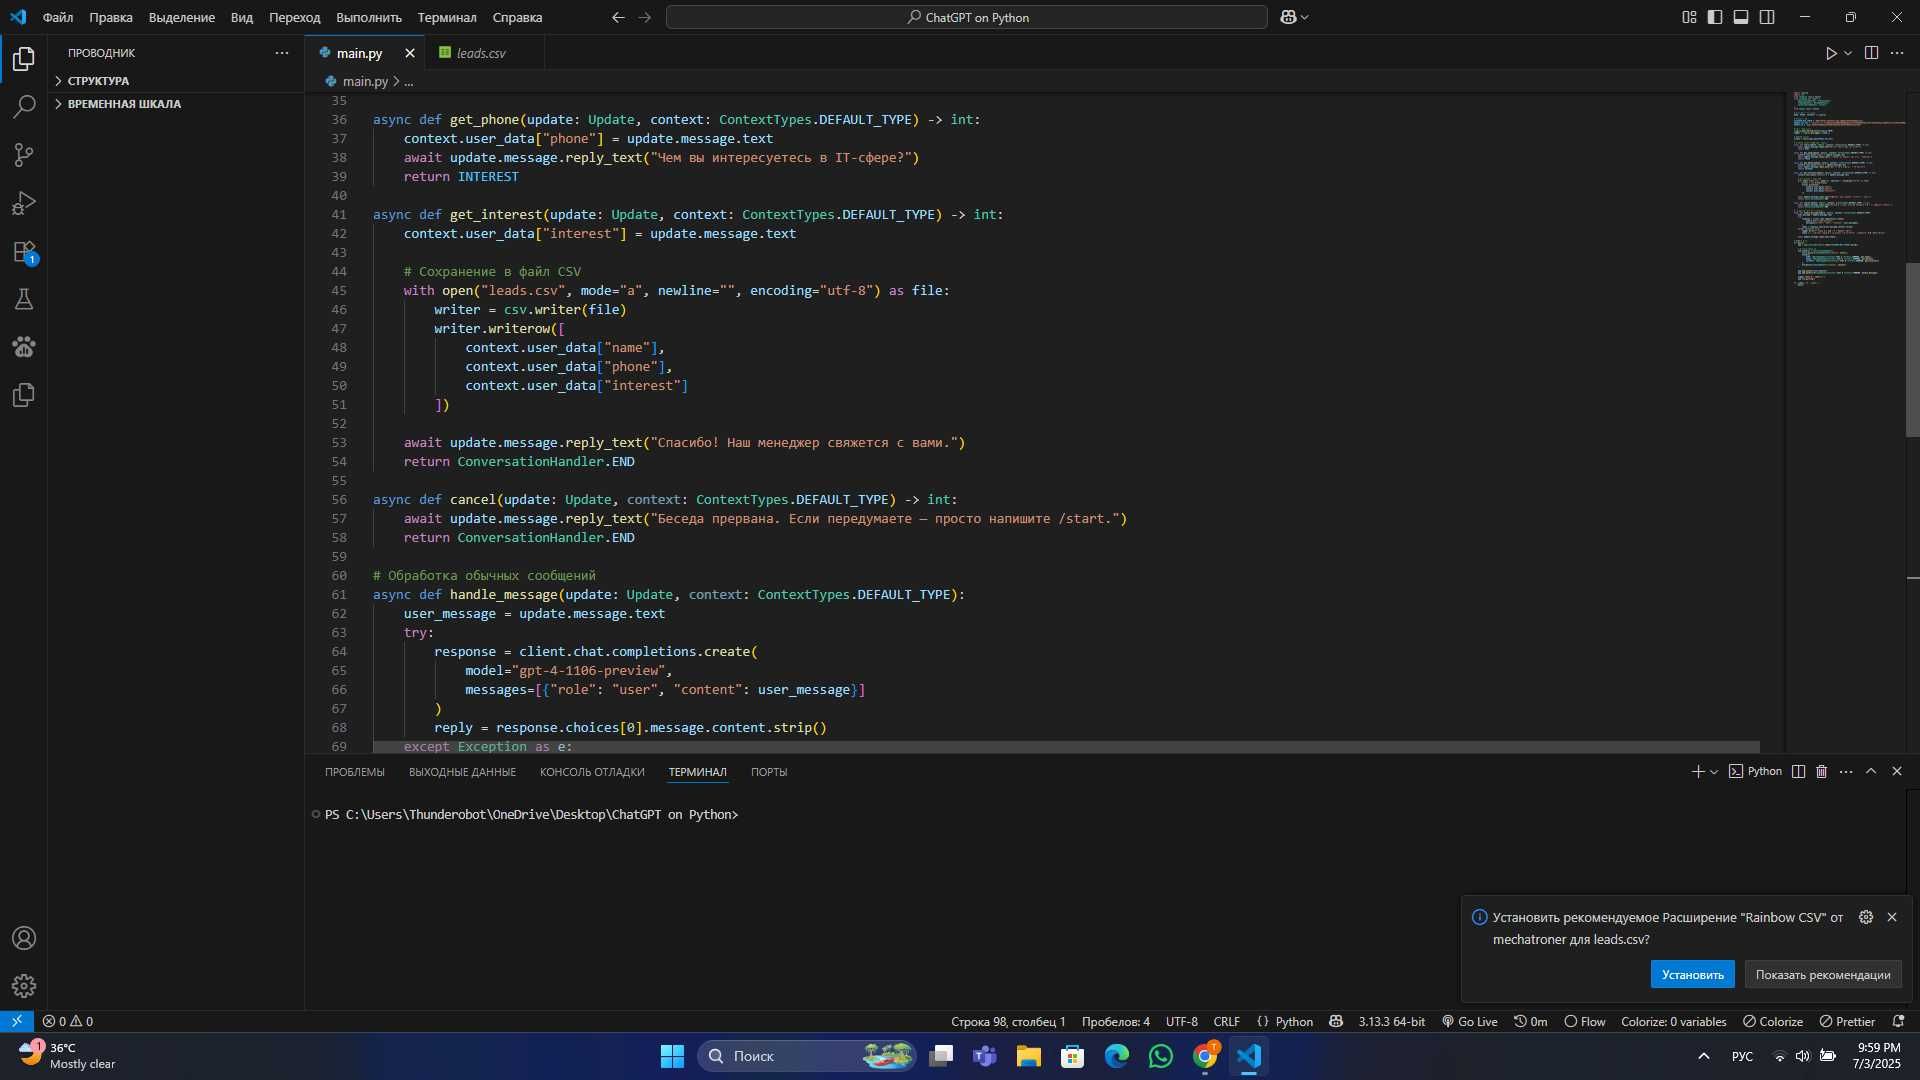Click Показать рекомендации button
This screenshot has height=1080, width=1920.
(x=1822, y=974)
